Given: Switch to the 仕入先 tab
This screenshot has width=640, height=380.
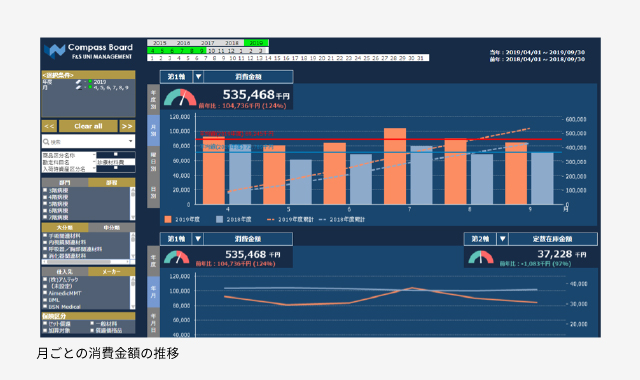Looking at the screenshot, I should 65,271.
